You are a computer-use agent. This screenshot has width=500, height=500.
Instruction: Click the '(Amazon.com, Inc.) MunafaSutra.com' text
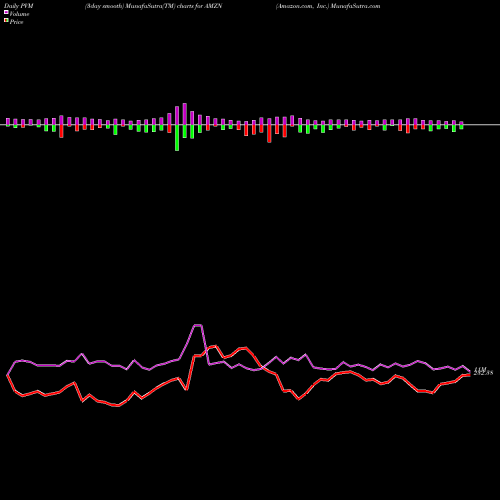coord(328,6)
